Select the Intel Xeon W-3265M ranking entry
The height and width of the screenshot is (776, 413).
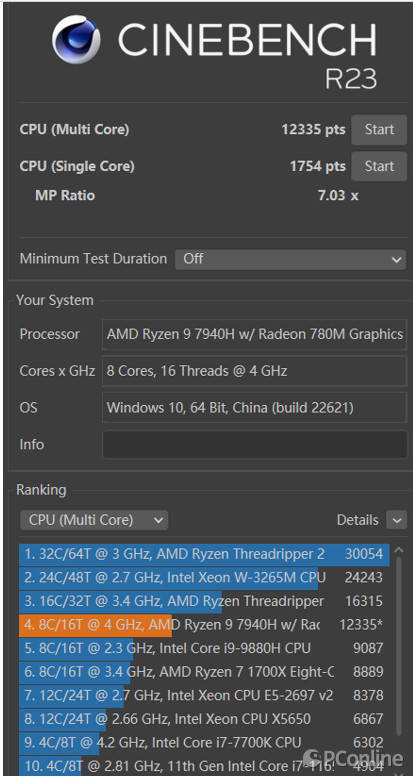pos(204,578)
